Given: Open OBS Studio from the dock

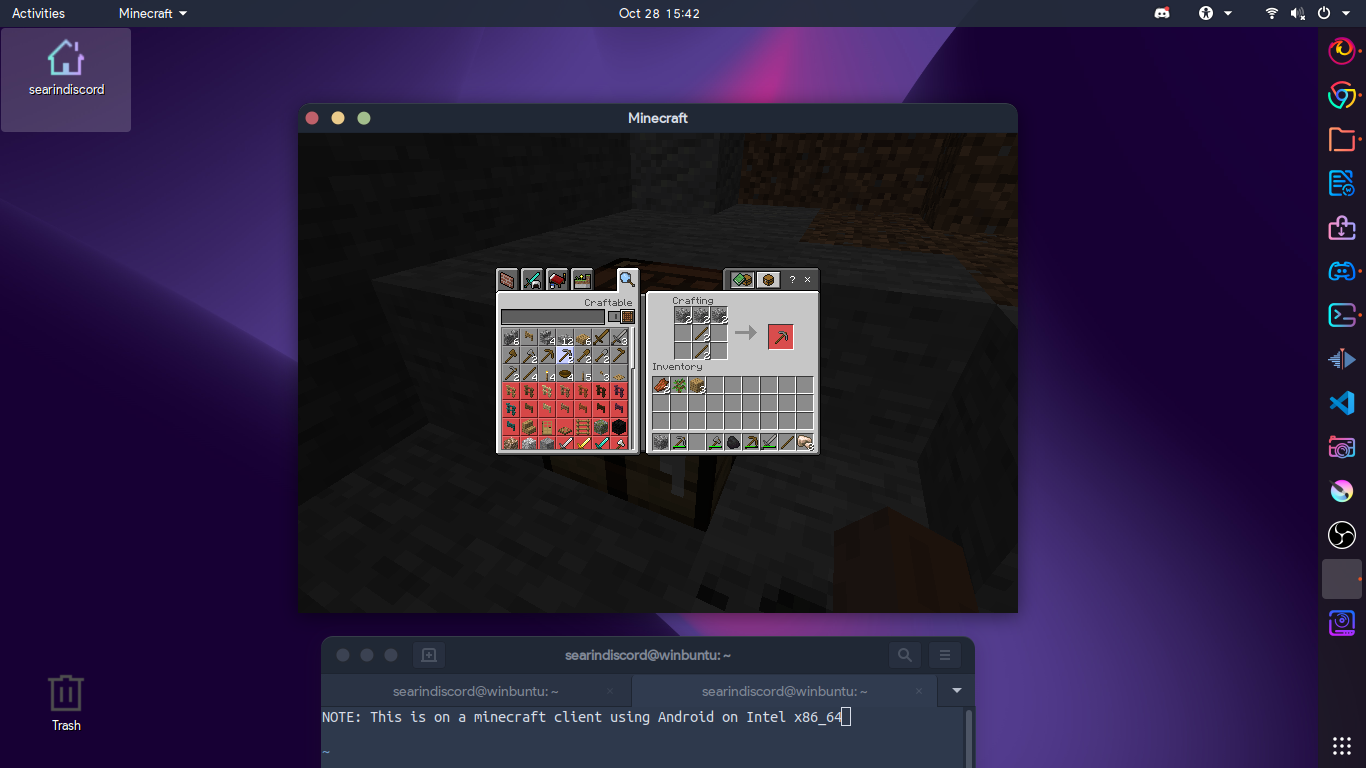Looking at the screenshot, I should coord(1342,535).
